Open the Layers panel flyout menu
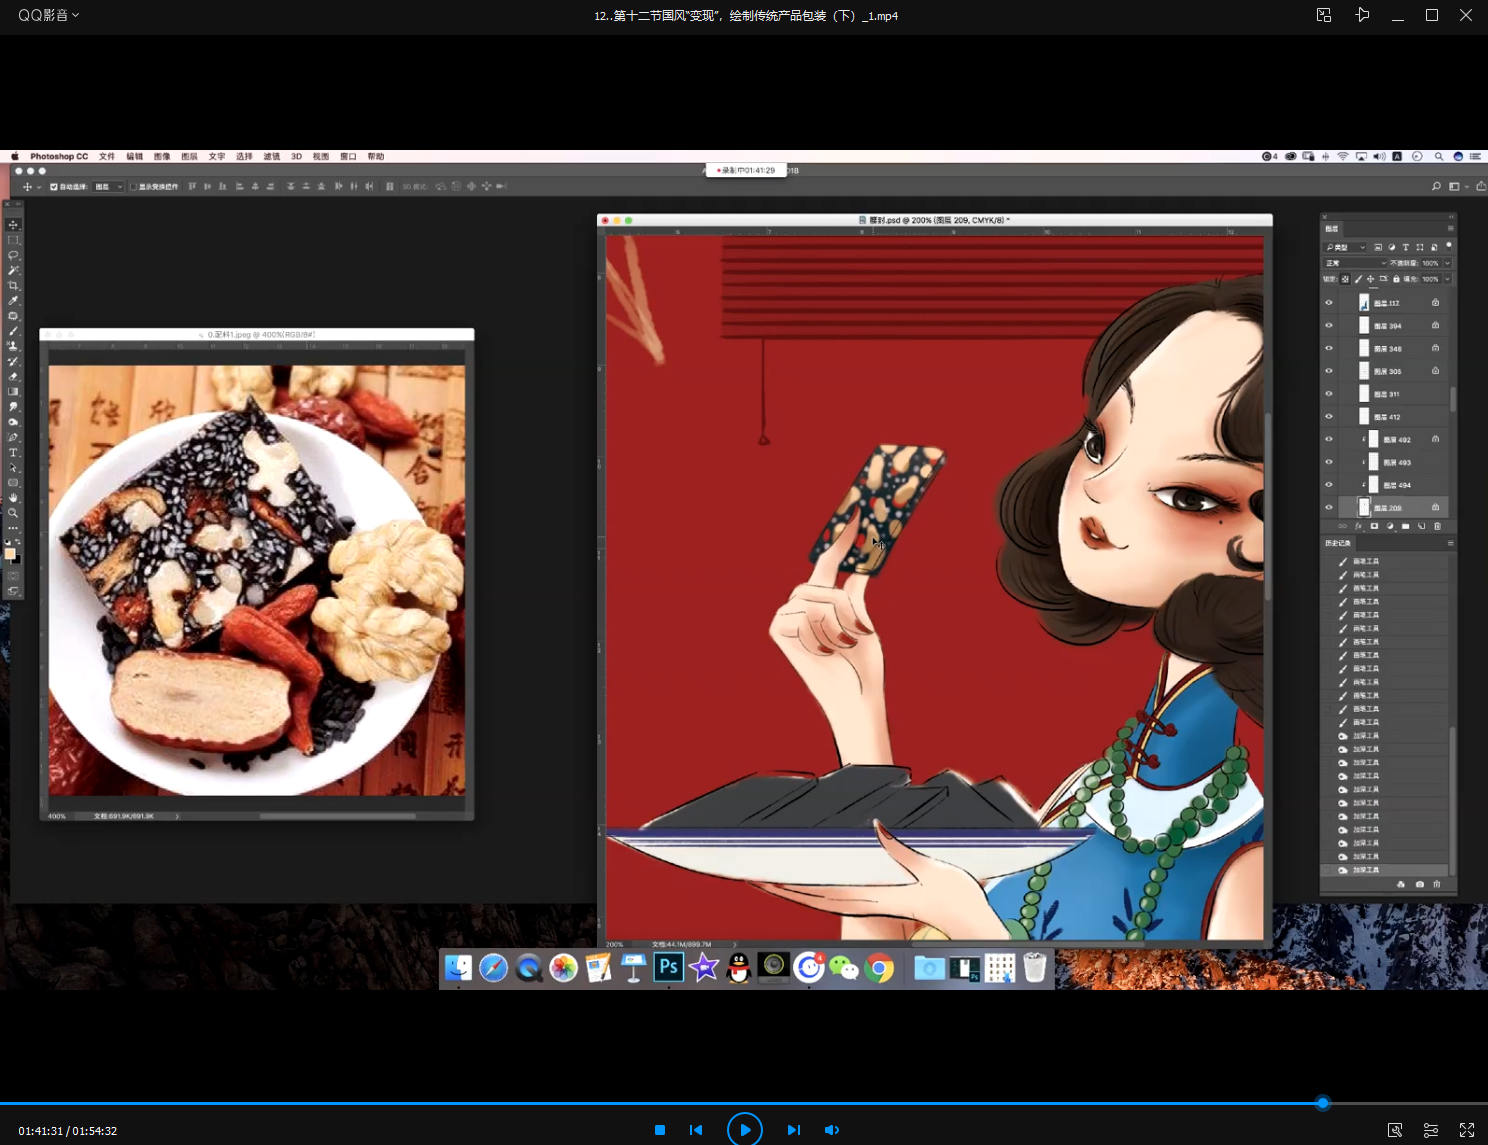This screenshot has height=1145, width=1488. pyautogui.click(x=1450, y=228)
